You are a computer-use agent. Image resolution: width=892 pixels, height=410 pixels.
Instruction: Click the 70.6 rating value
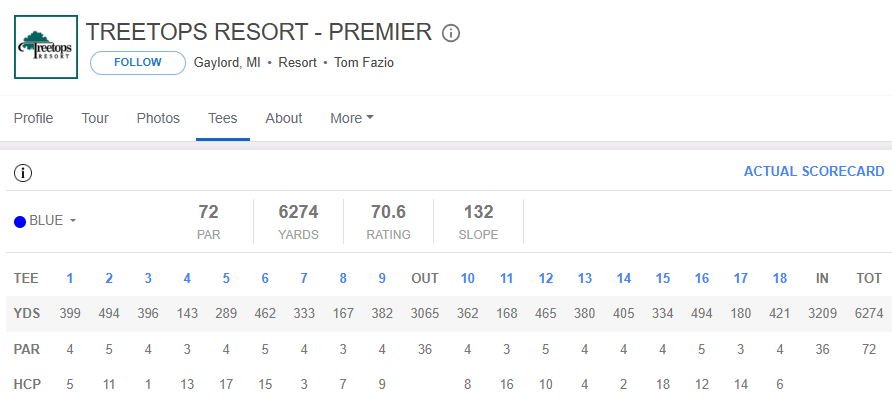[389, 212]
